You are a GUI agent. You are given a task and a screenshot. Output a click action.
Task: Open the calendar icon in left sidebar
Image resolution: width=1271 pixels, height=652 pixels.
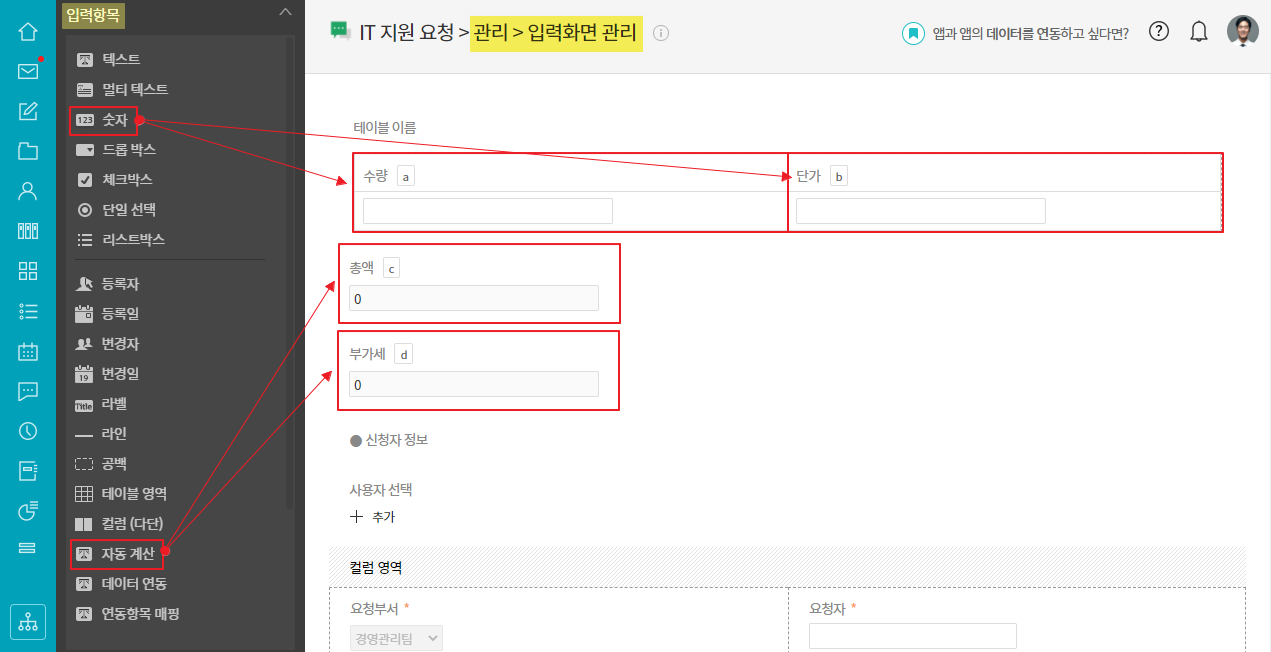coord(28,351)
